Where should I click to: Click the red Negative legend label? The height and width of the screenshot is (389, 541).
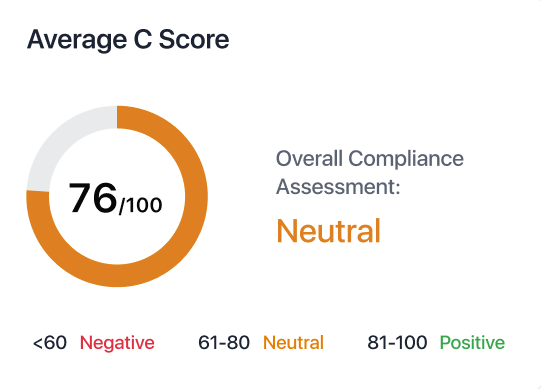[x=117, y=343]
